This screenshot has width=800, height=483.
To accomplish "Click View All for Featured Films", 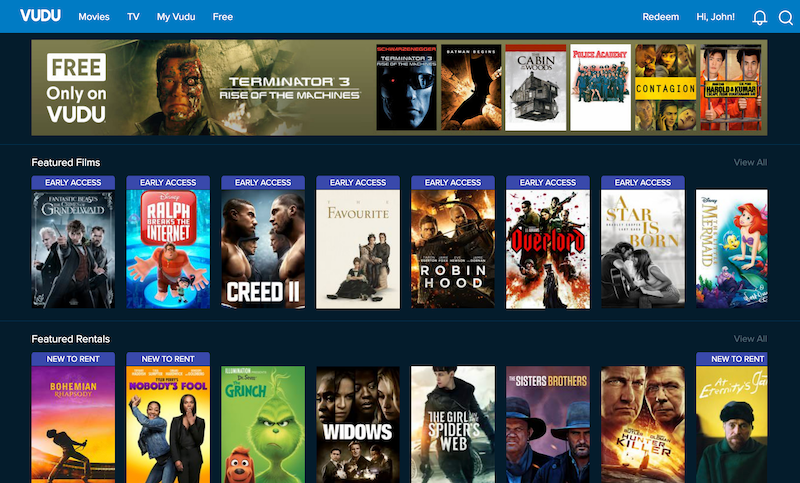I will pos(750,162).
